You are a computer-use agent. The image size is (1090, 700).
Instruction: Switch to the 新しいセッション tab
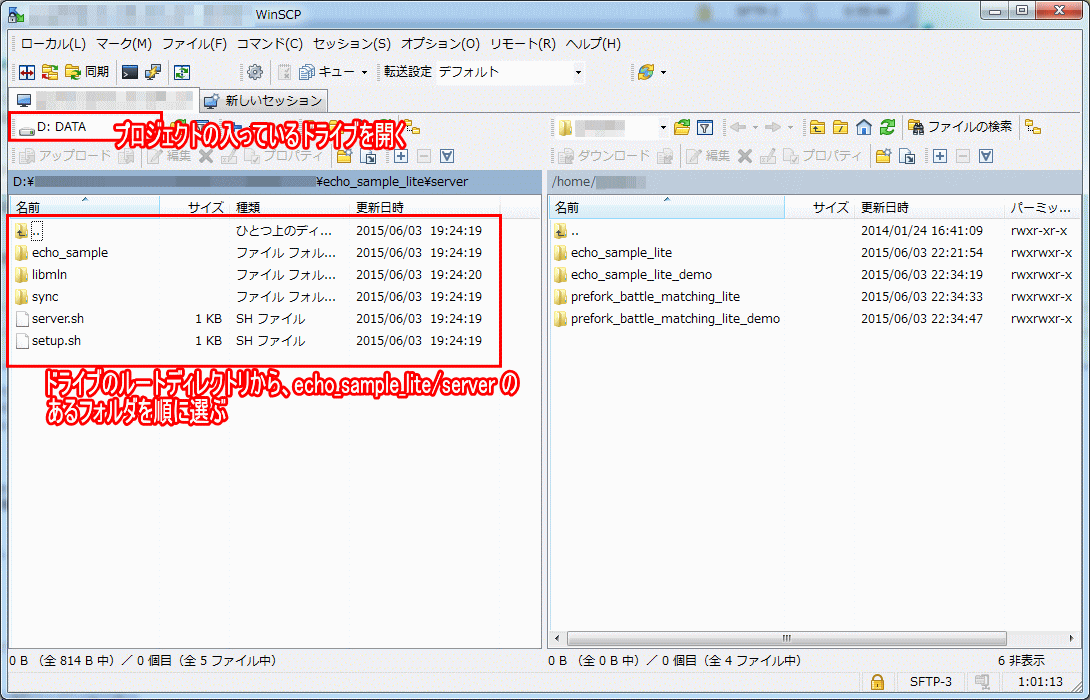263,101
